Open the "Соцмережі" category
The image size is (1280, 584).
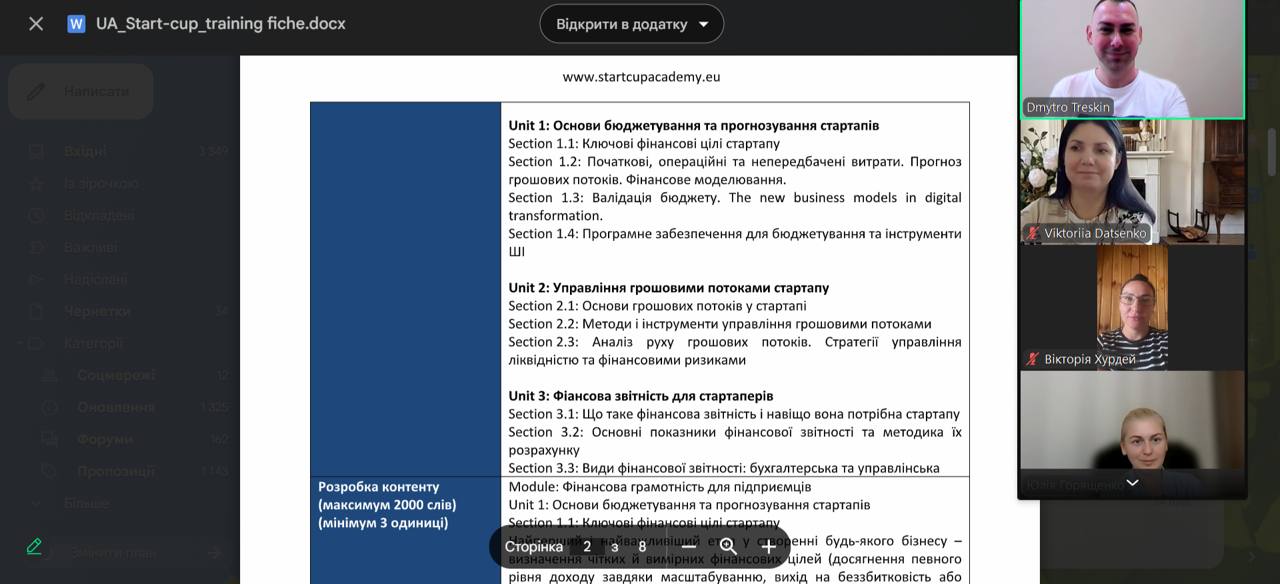coord(116,375)
